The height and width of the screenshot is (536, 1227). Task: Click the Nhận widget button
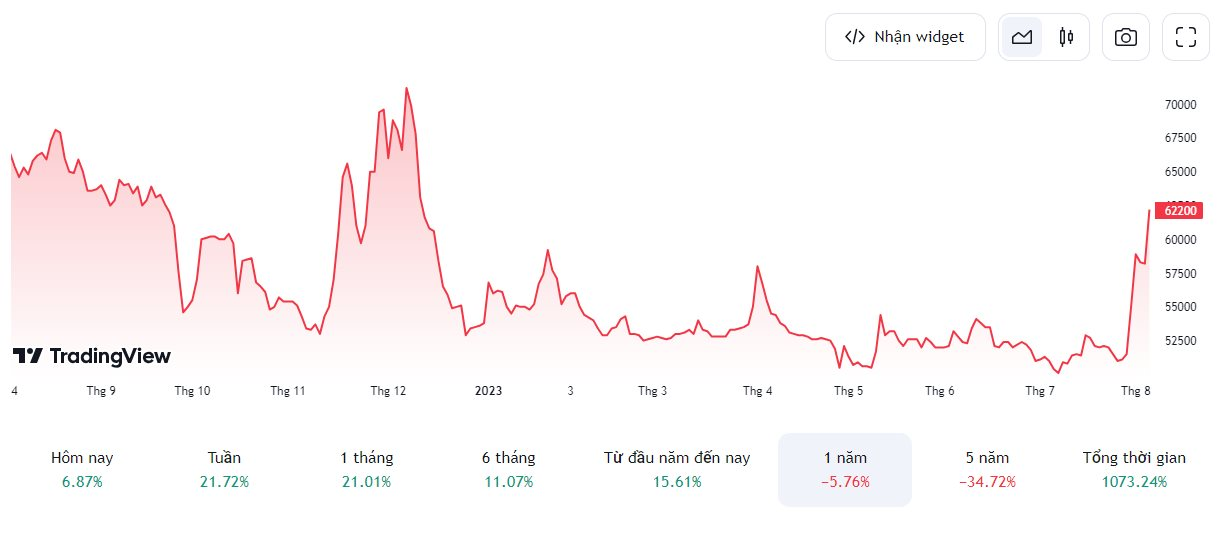[905, 37]
